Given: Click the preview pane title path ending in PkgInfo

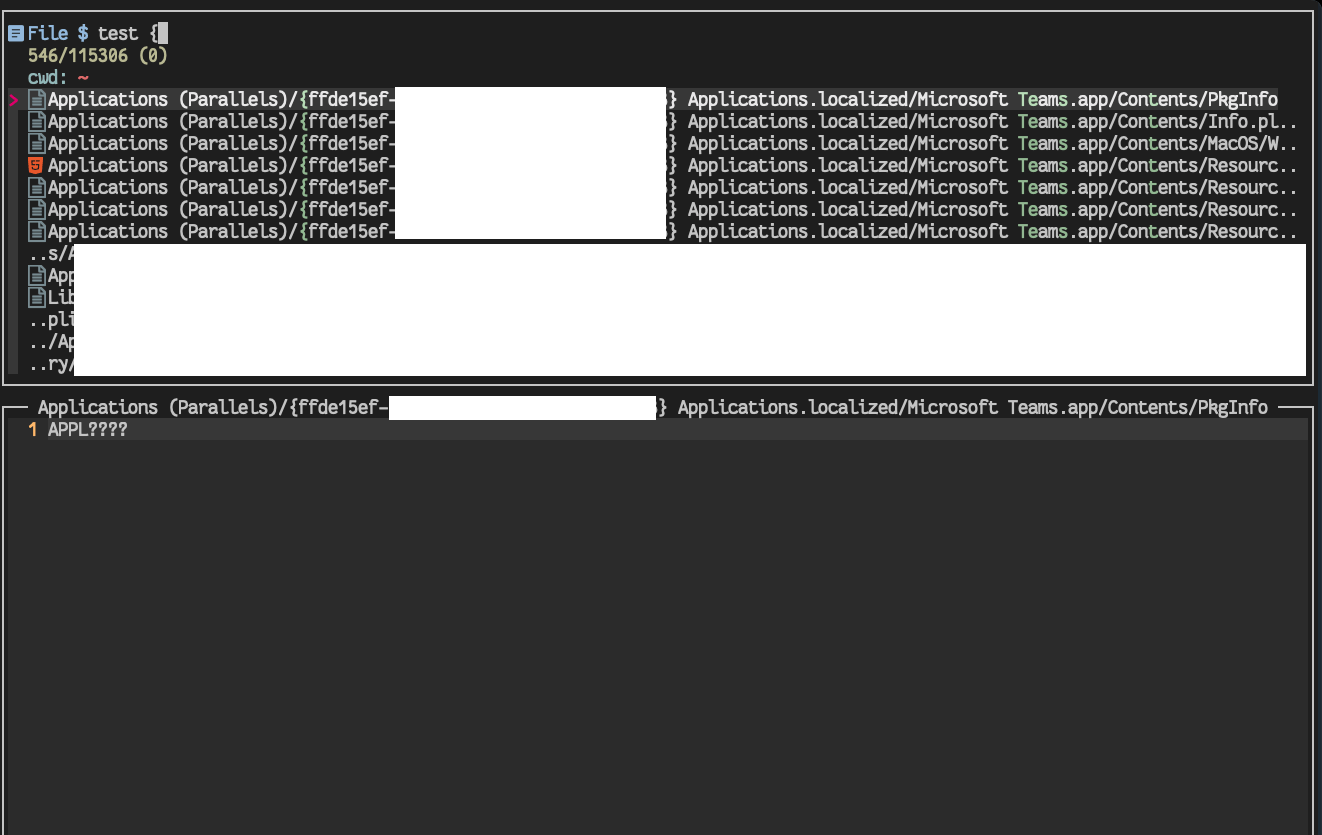Looking at the screenshot, I should pyautogui.click(x=653, y=408).
